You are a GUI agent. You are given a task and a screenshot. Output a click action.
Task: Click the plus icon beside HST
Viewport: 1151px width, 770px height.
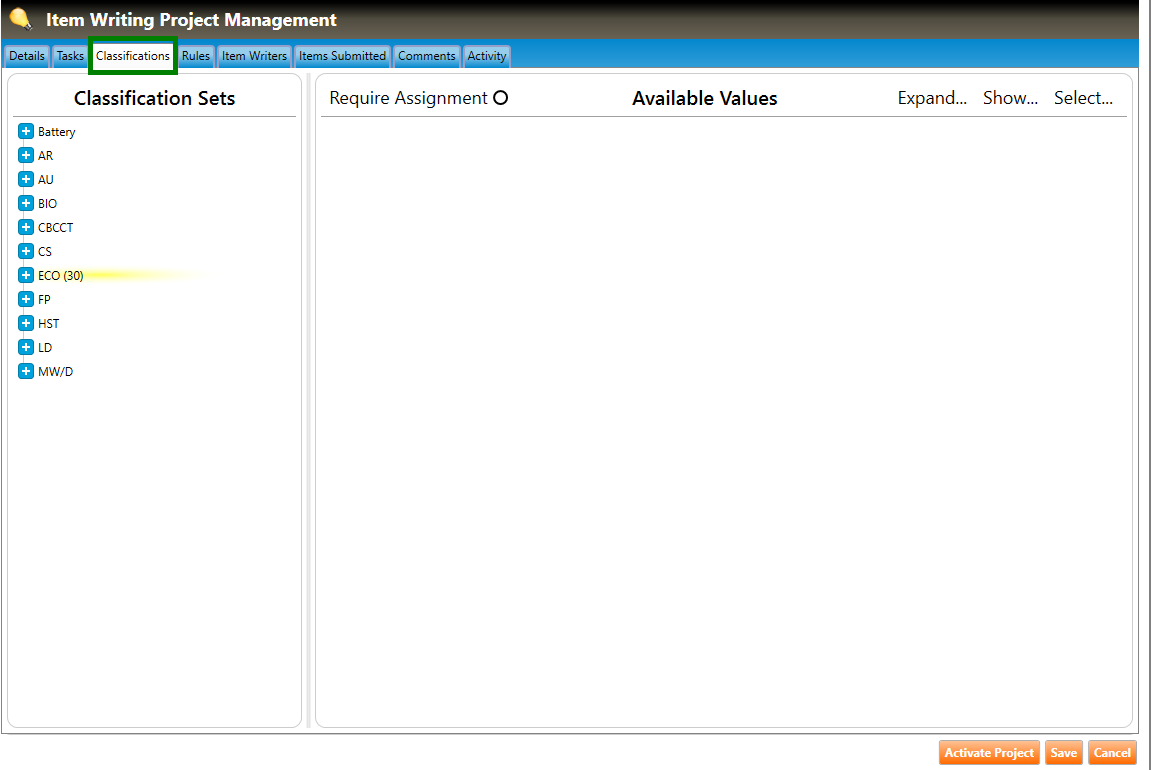[x=26, y=324]
